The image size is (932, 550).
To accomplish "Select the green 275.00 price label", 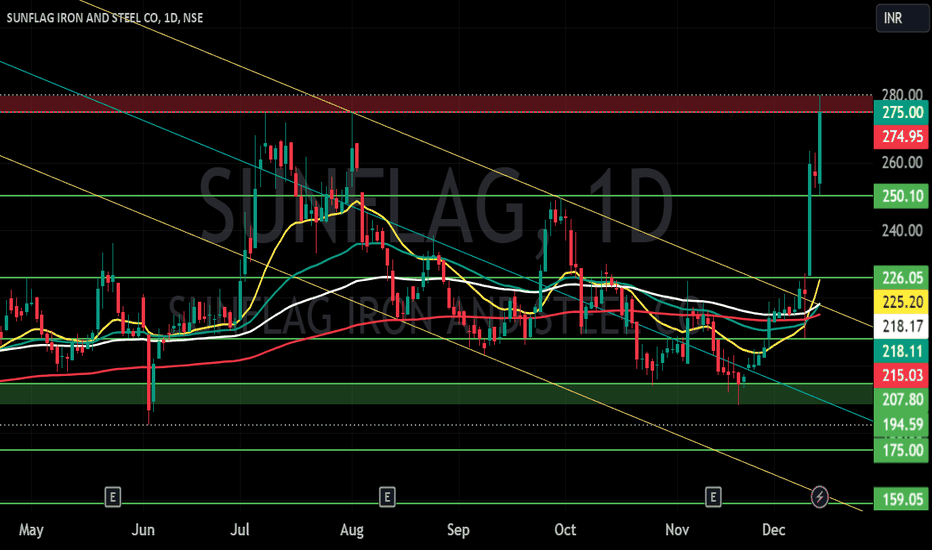I will [902, 112].
